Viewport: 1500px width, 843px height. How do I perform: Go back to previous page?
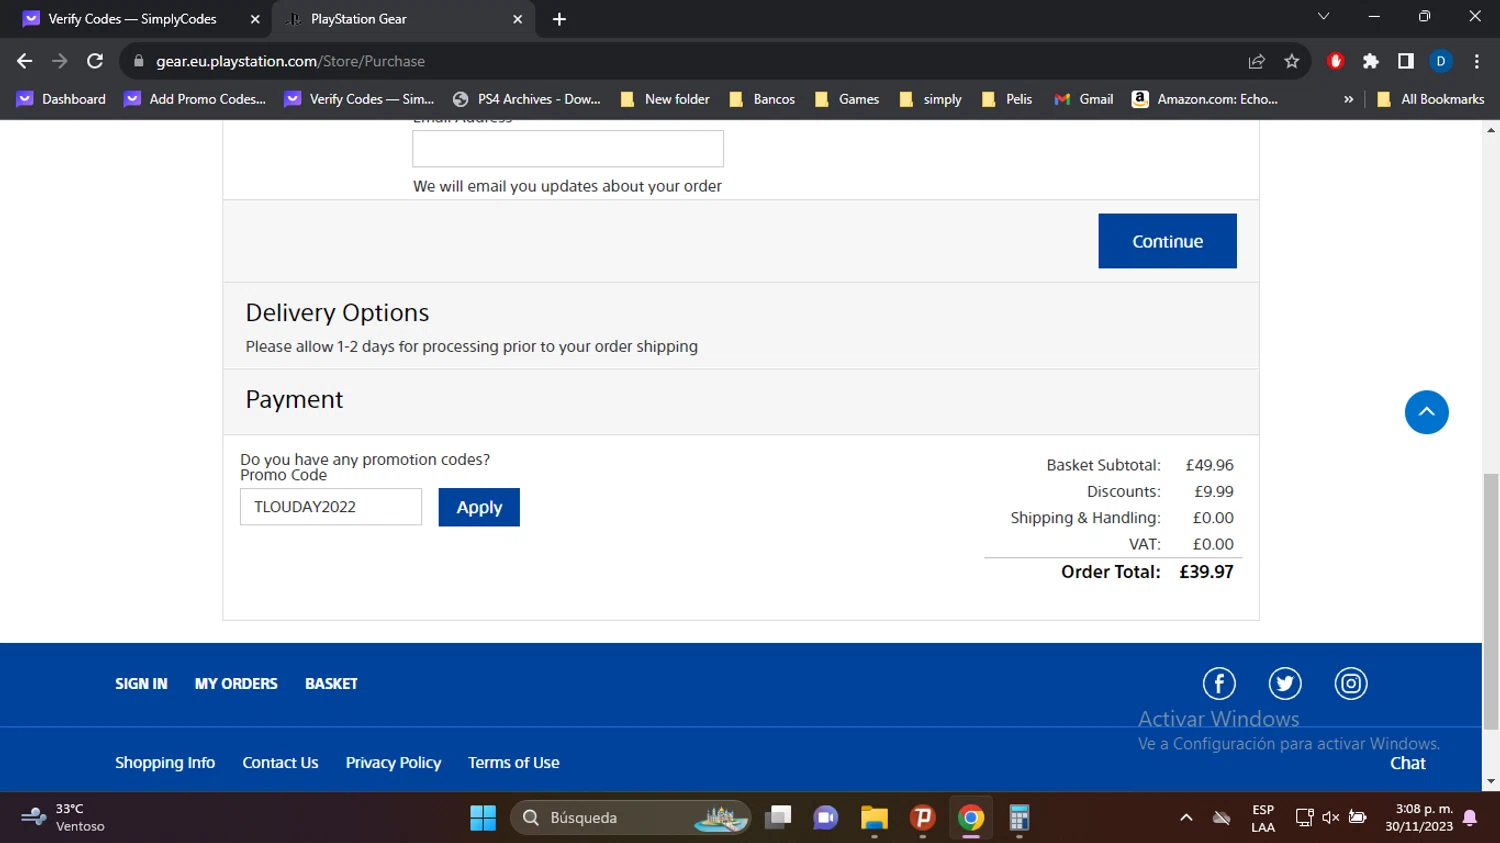tap(25, 61)
